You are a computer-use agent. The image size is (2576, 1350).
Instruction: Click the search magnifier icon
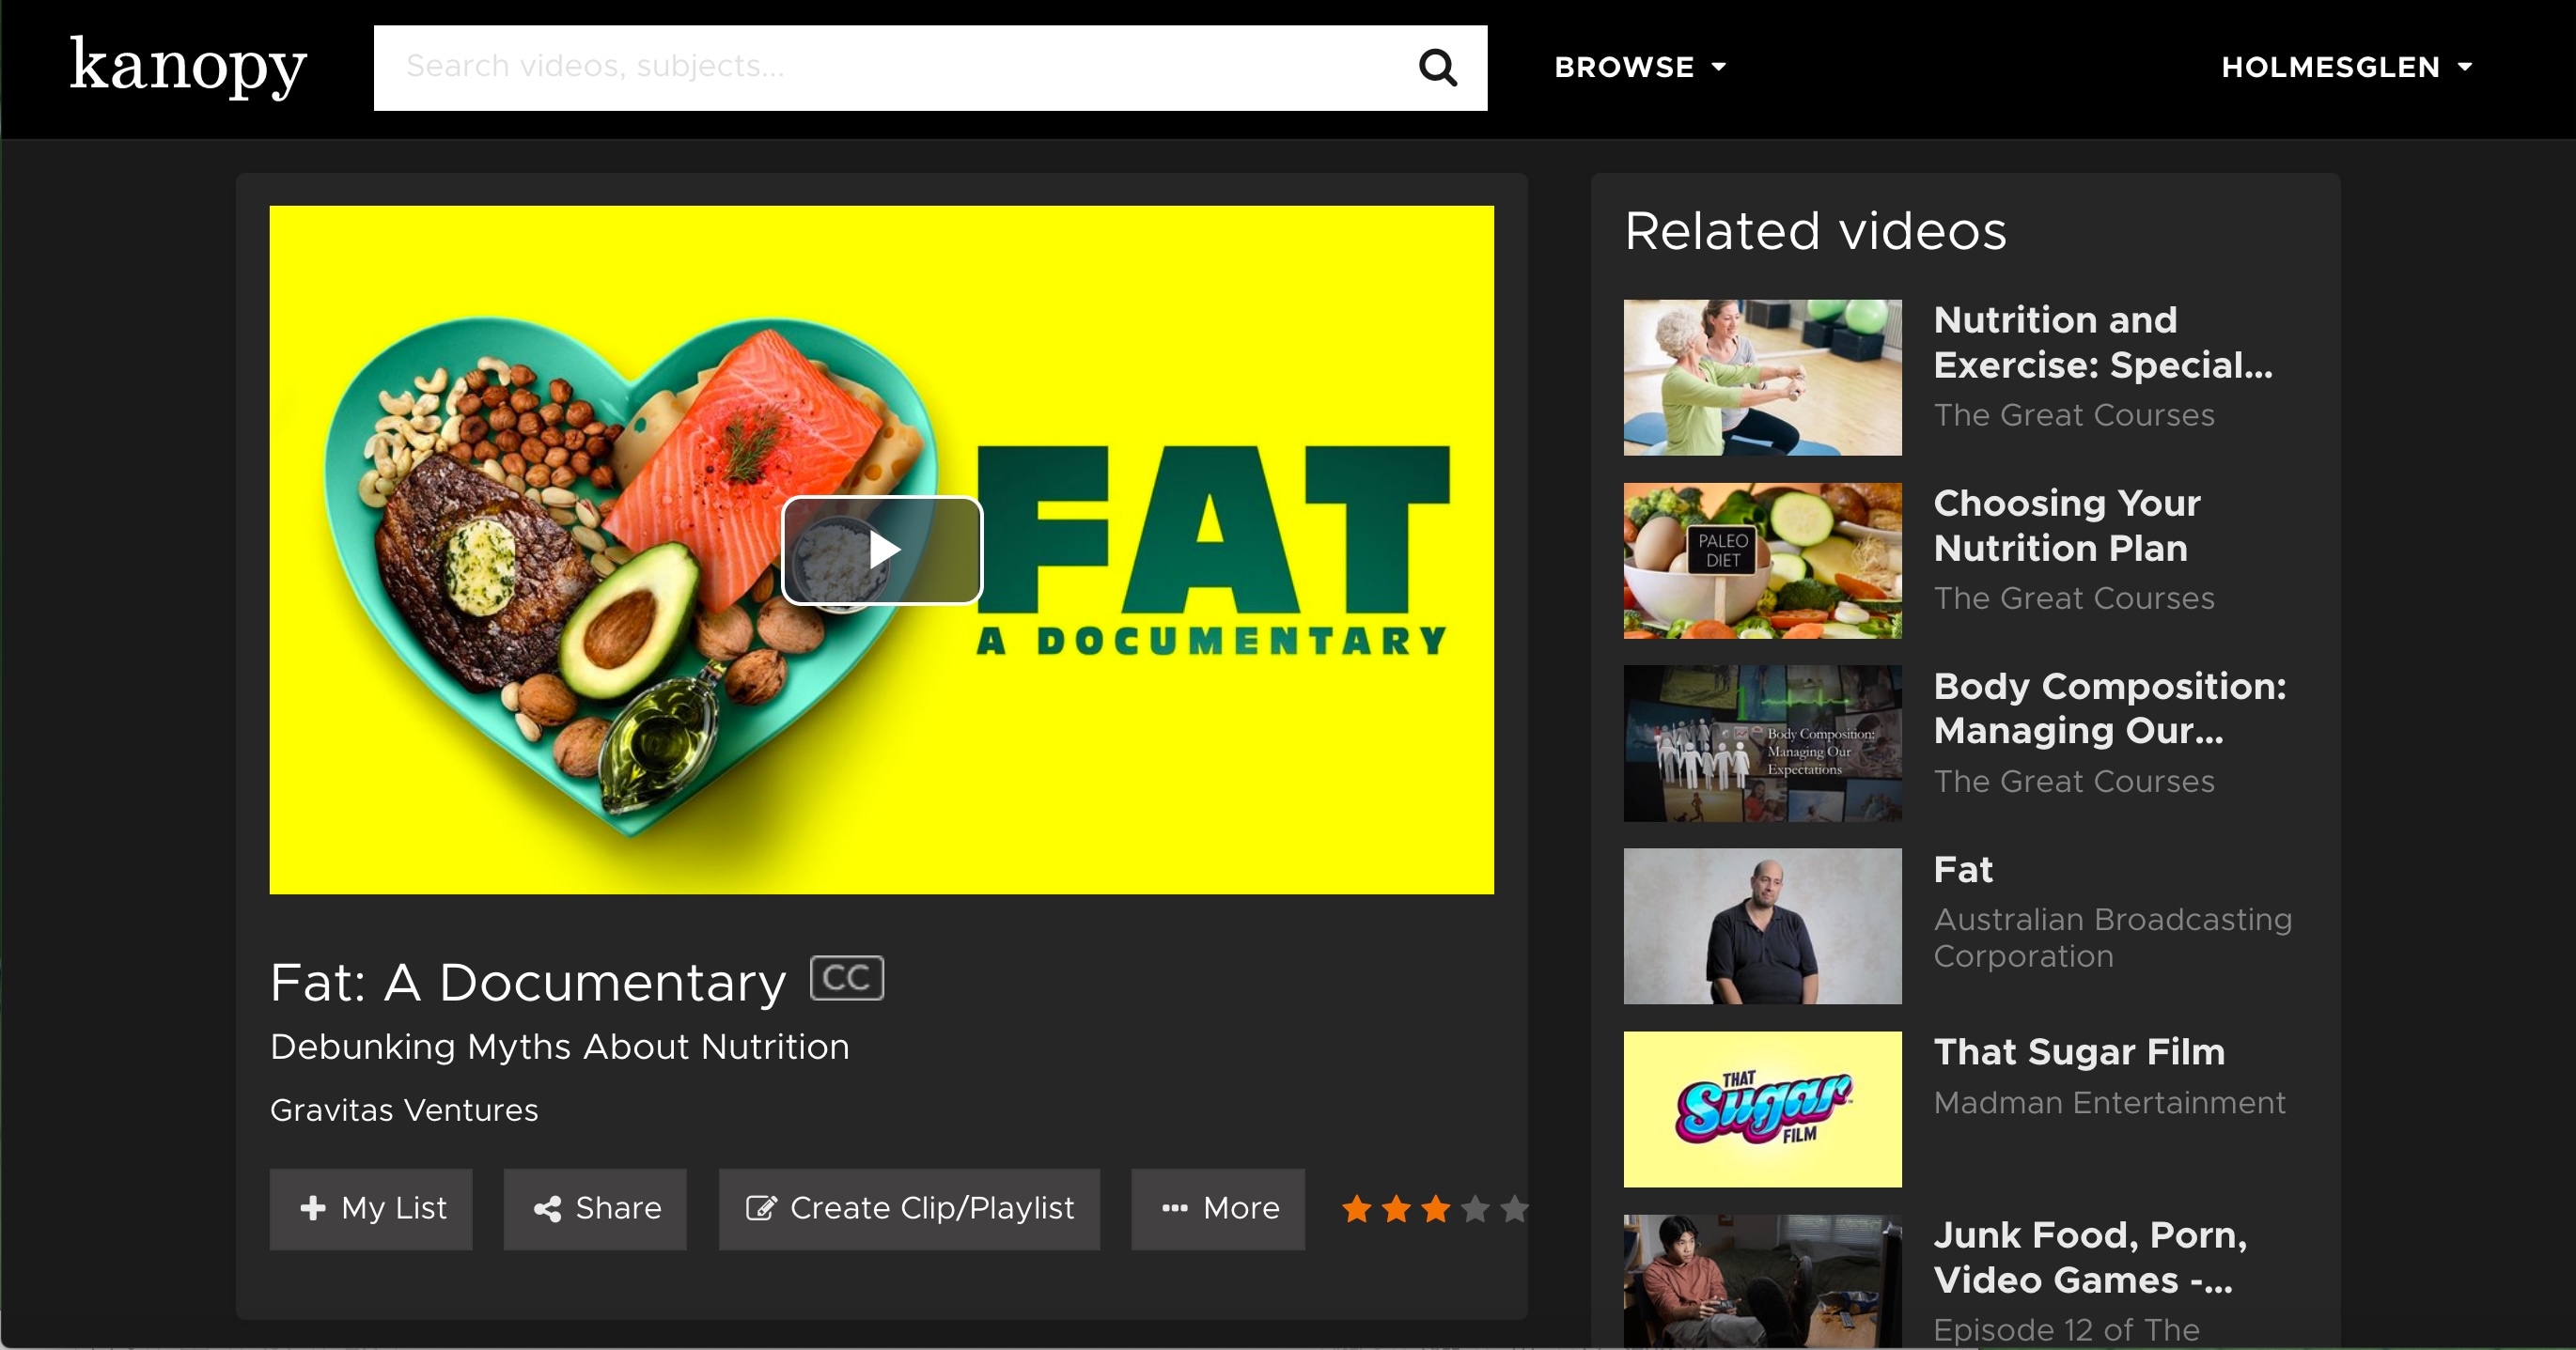1437,68
